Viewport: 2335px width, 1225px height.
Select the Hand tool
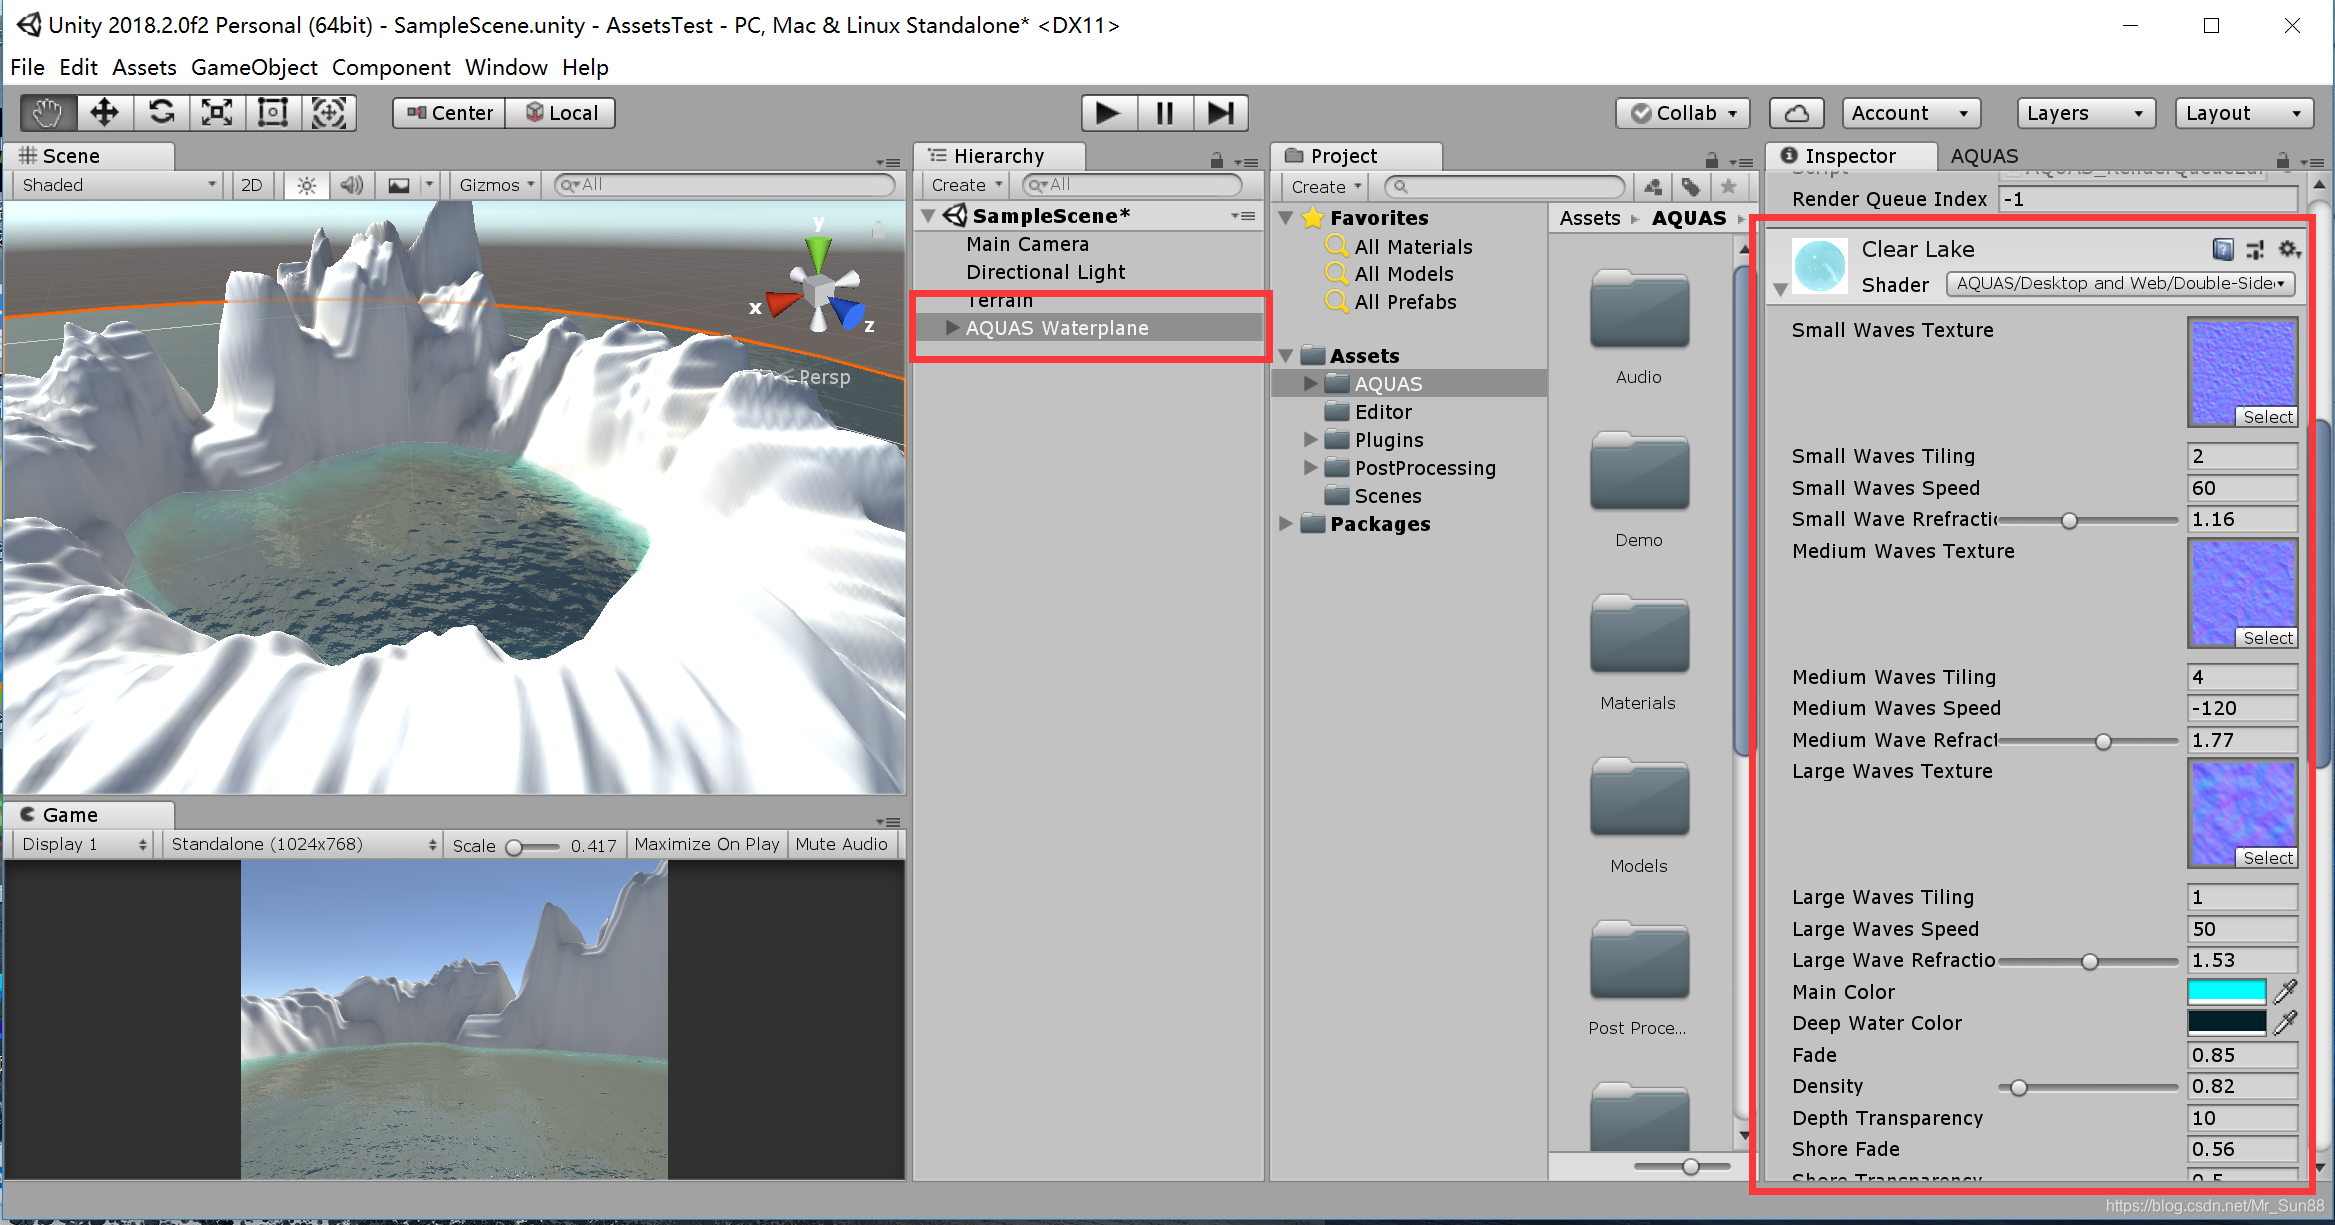click(x=48, y=113)
